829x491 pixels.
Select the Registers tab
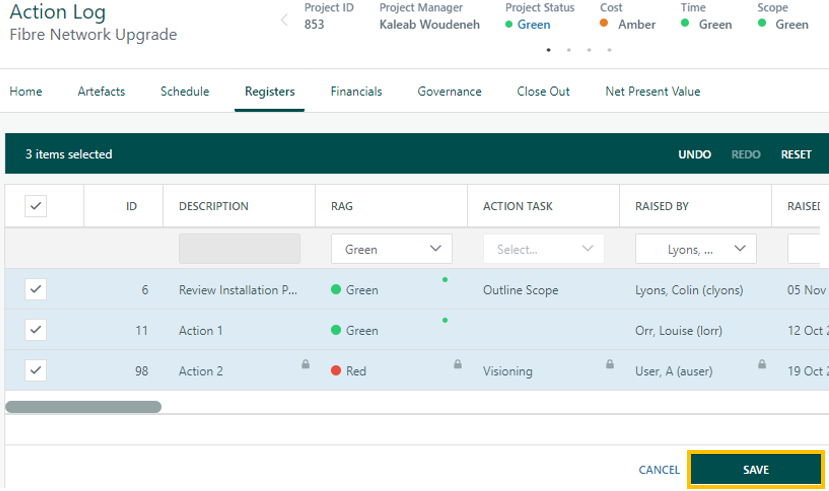tap(270, 91)
